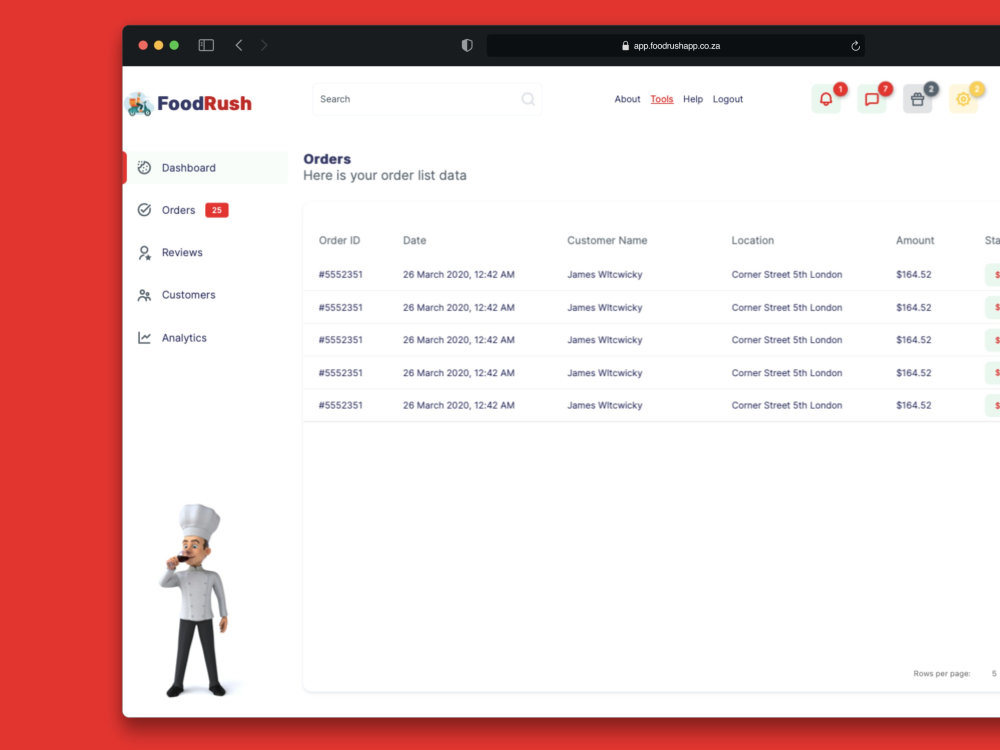This screenshot has width=1000, height=750.
Task: Click the About menu item
Action: point(627,99)
